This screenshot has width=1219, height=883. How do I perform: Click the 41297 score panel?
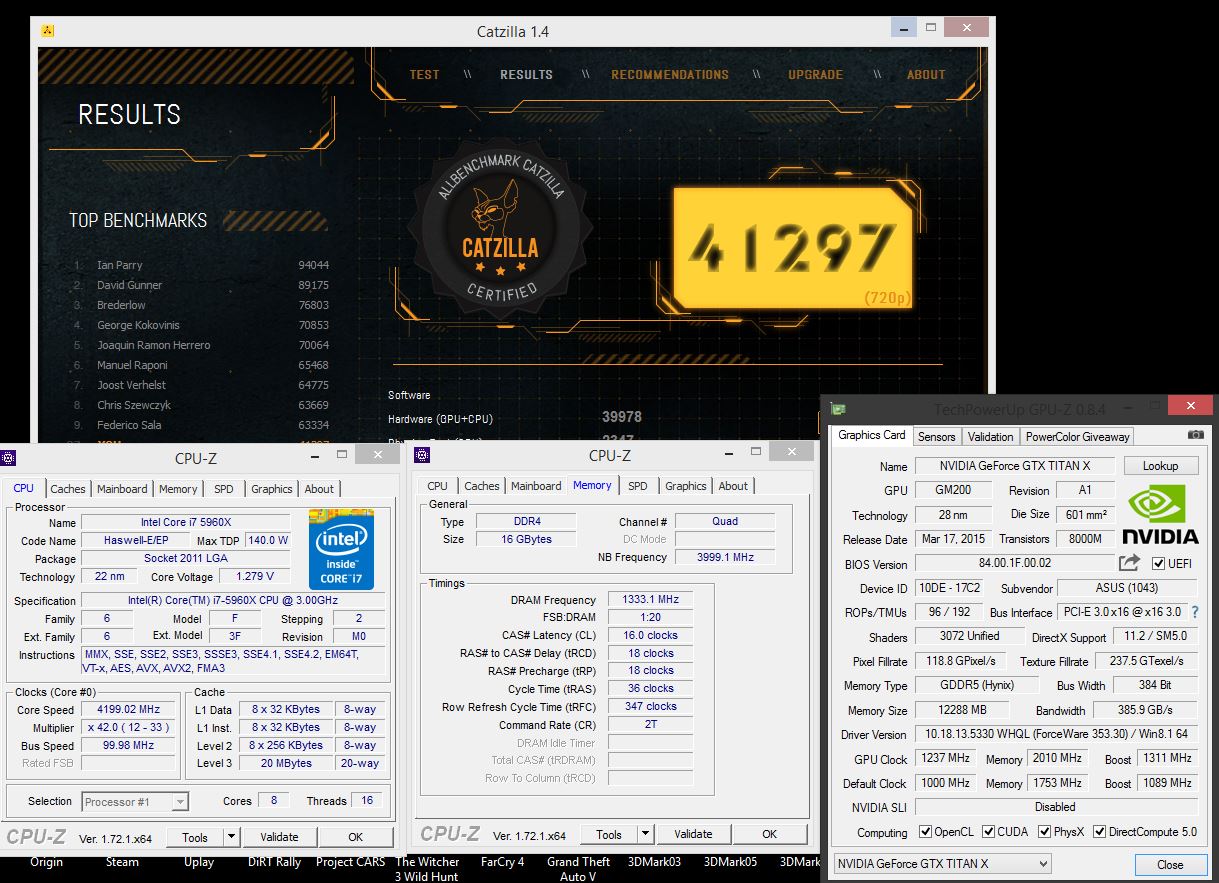[793, 247]
